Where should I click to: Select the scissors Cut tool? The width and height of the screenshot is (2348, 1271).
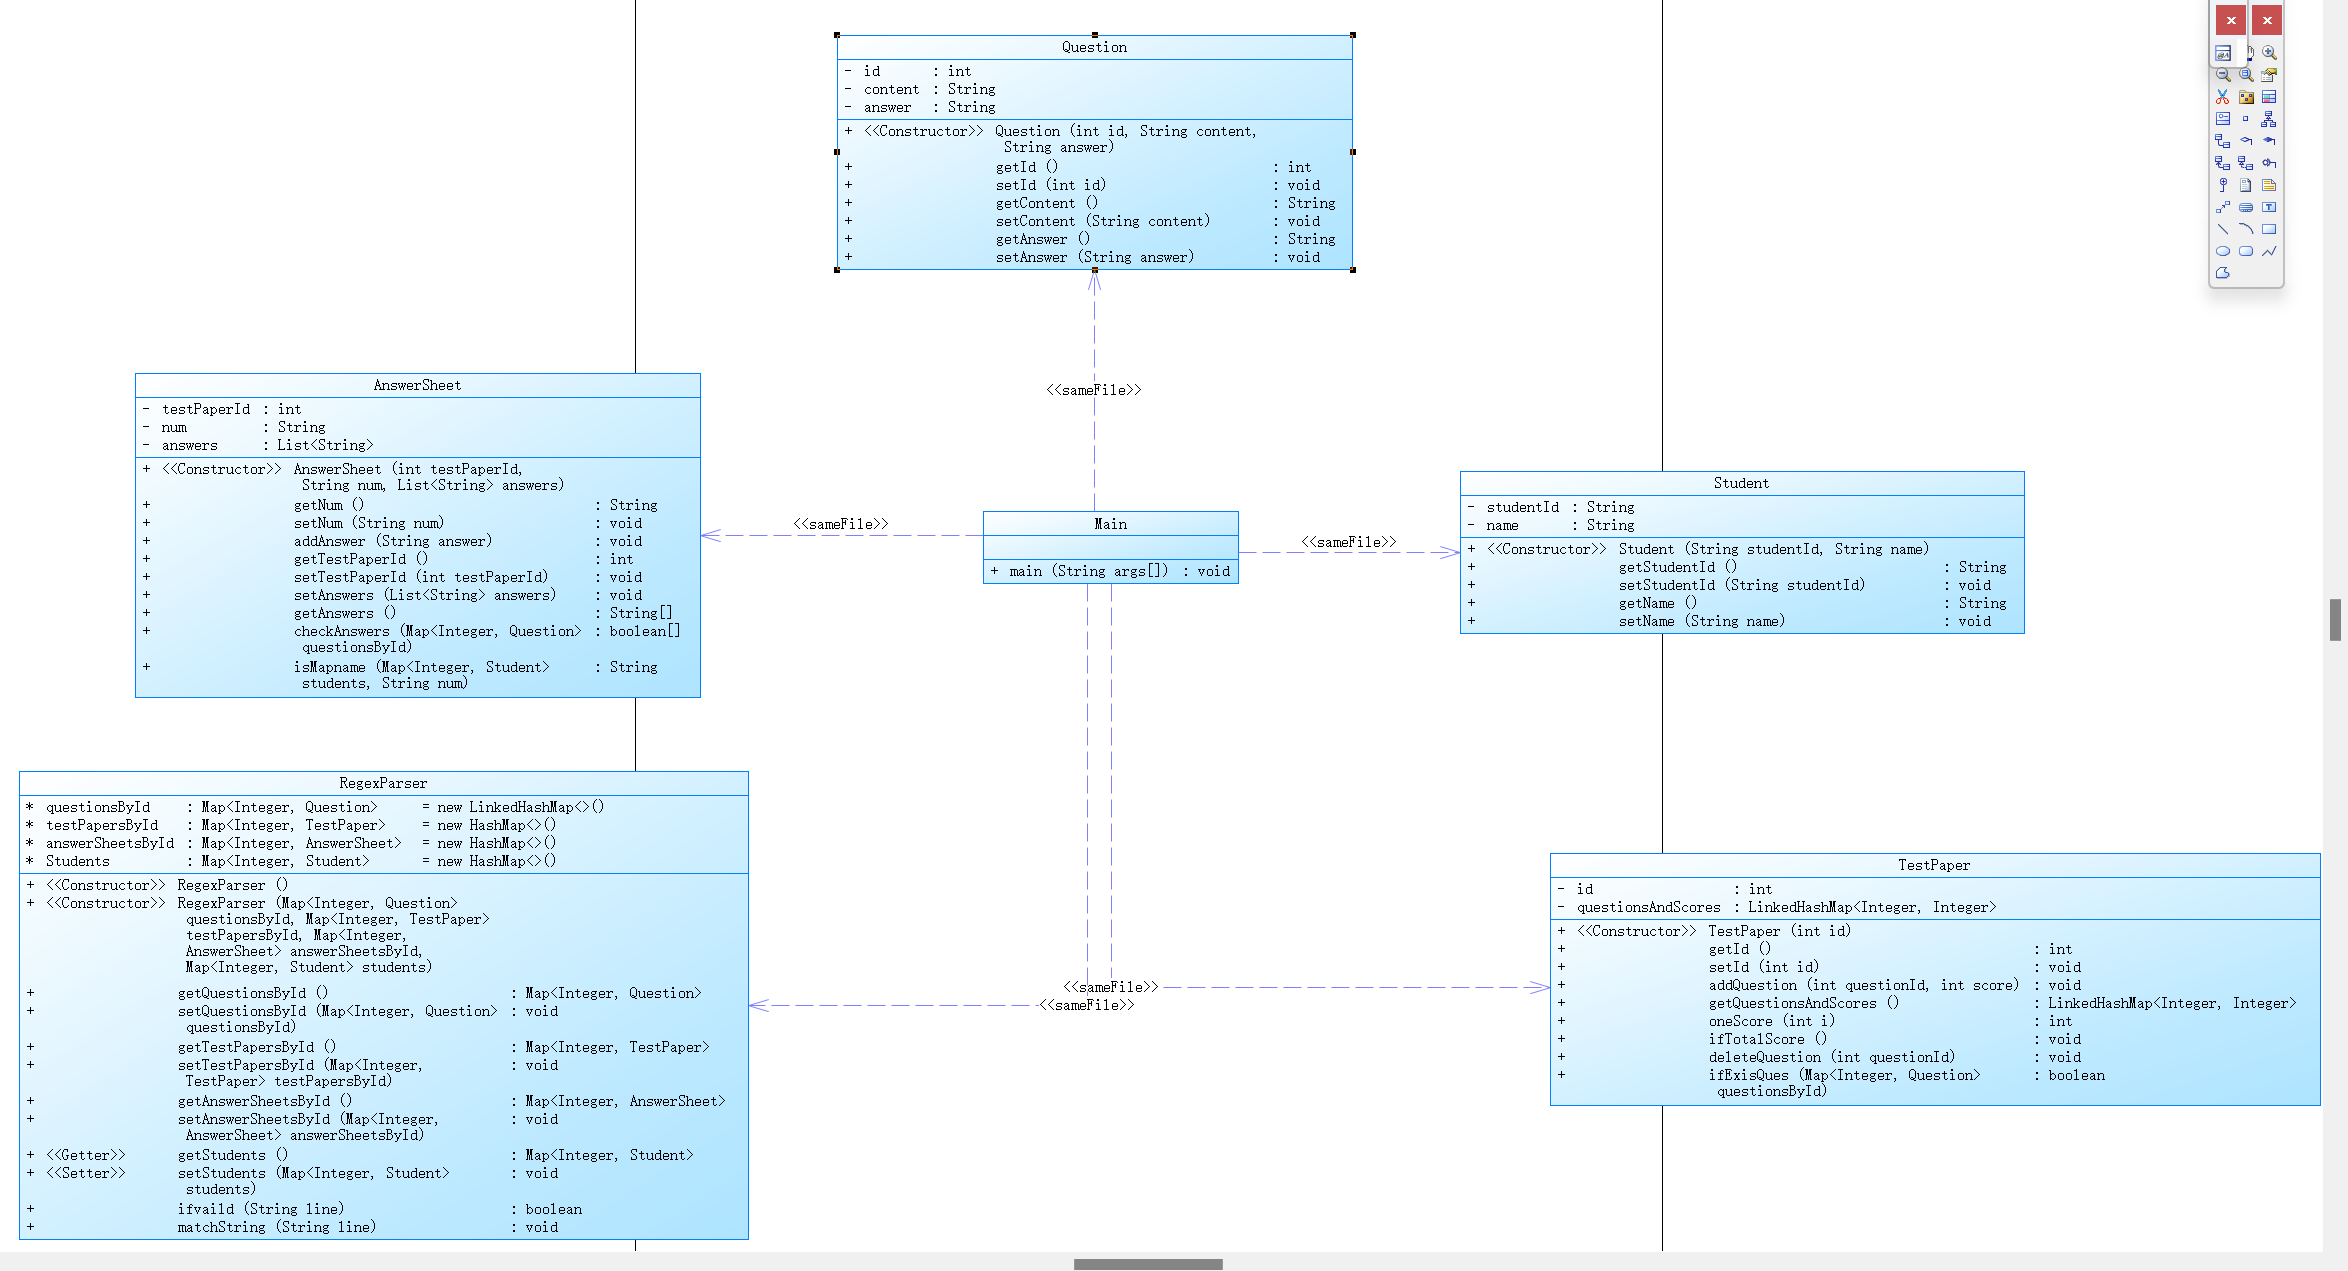coord(2222,97)
